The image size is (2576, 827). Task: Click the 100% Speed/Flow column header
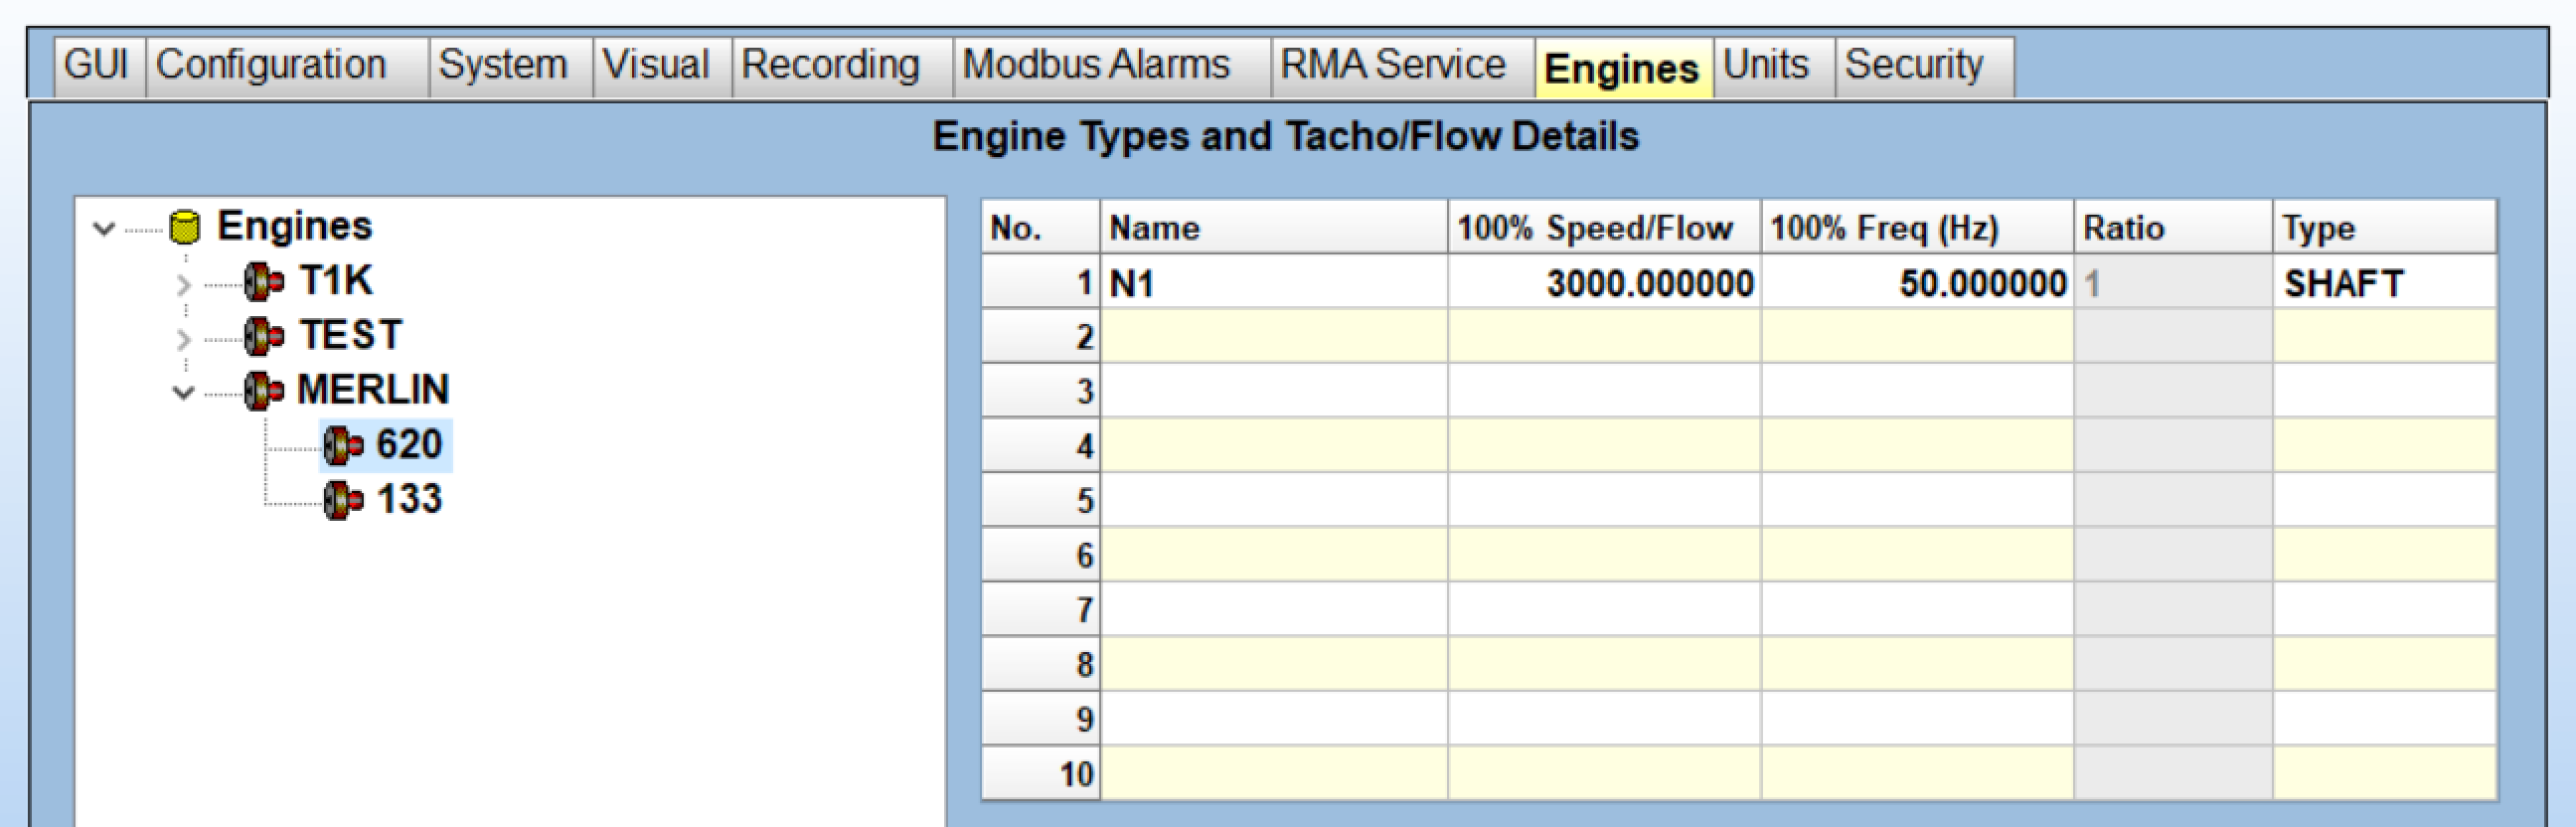[x=1604, y=228]
